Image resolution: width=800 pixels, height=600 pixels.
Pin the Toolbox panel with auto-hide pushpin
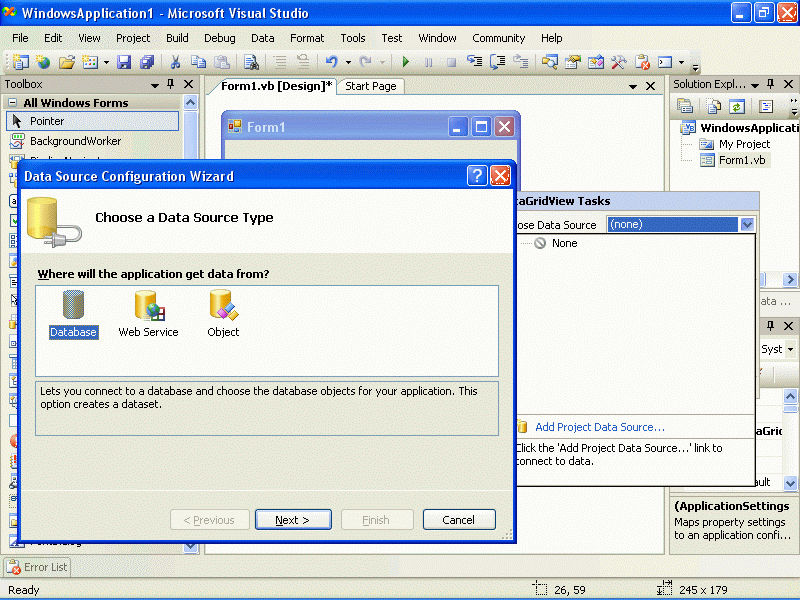(170, 84)
